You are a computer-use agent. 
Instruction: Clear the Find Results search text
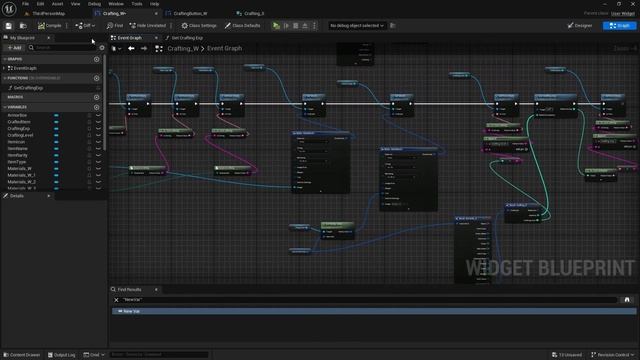point(116,300)
